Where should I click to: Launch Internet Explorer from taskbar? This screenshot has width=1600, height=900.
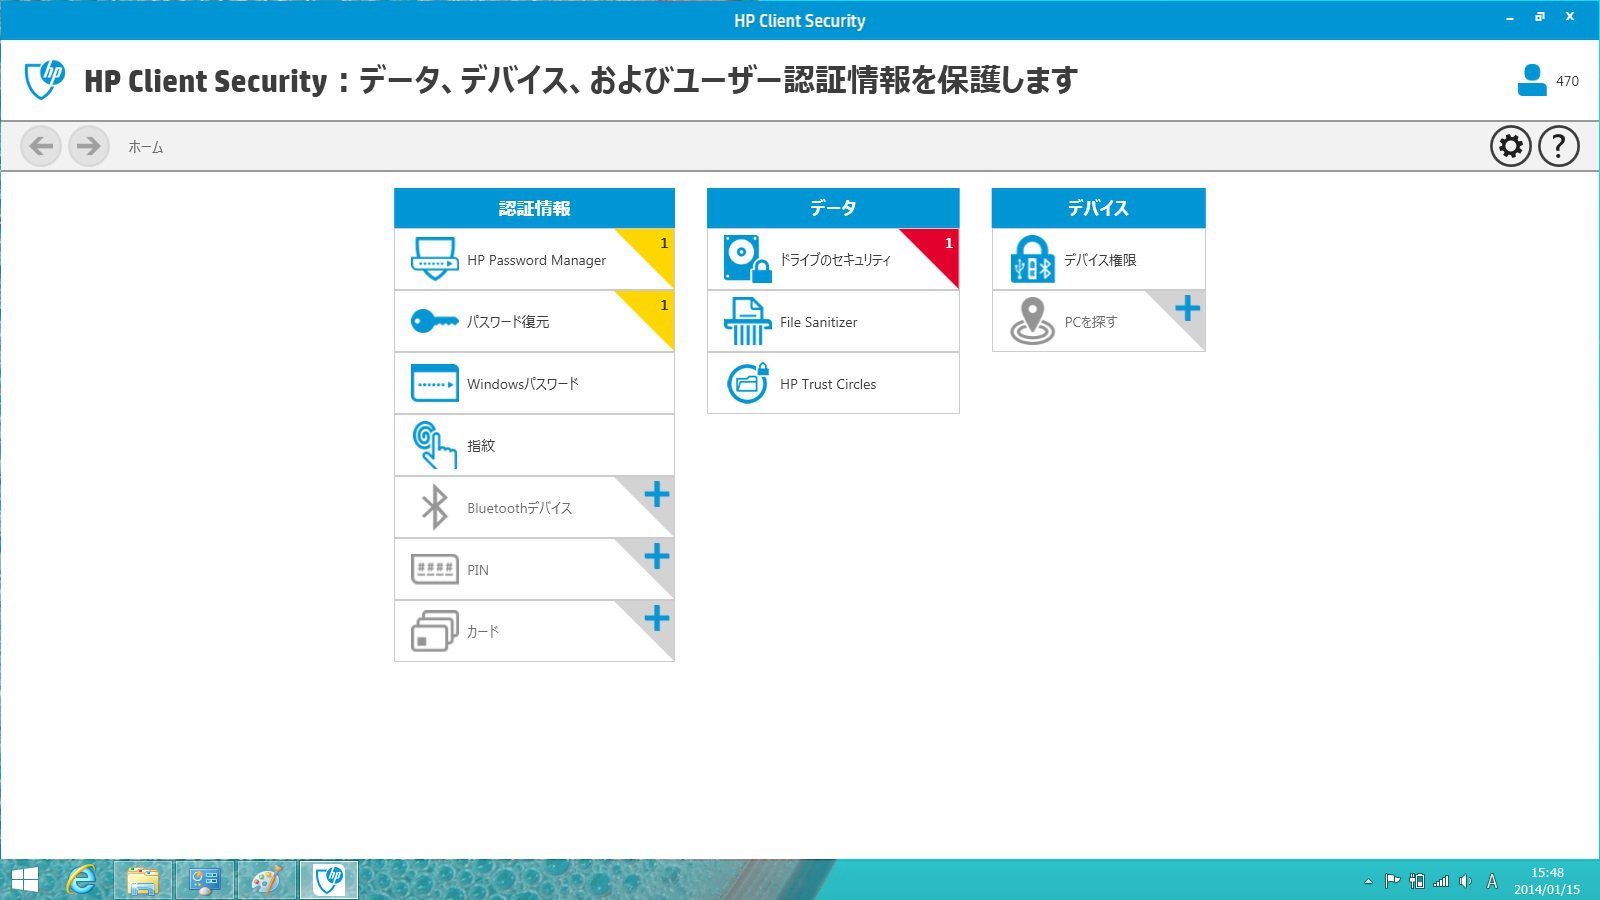pyautogui.click(x=81, y=880)
